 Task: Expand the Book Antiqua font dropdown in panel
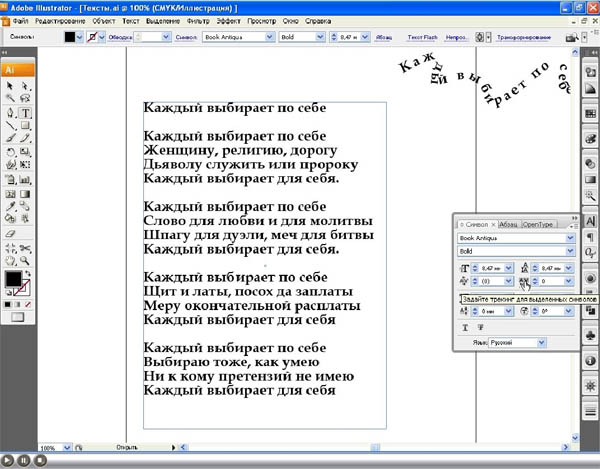click(x=571, y=239)
